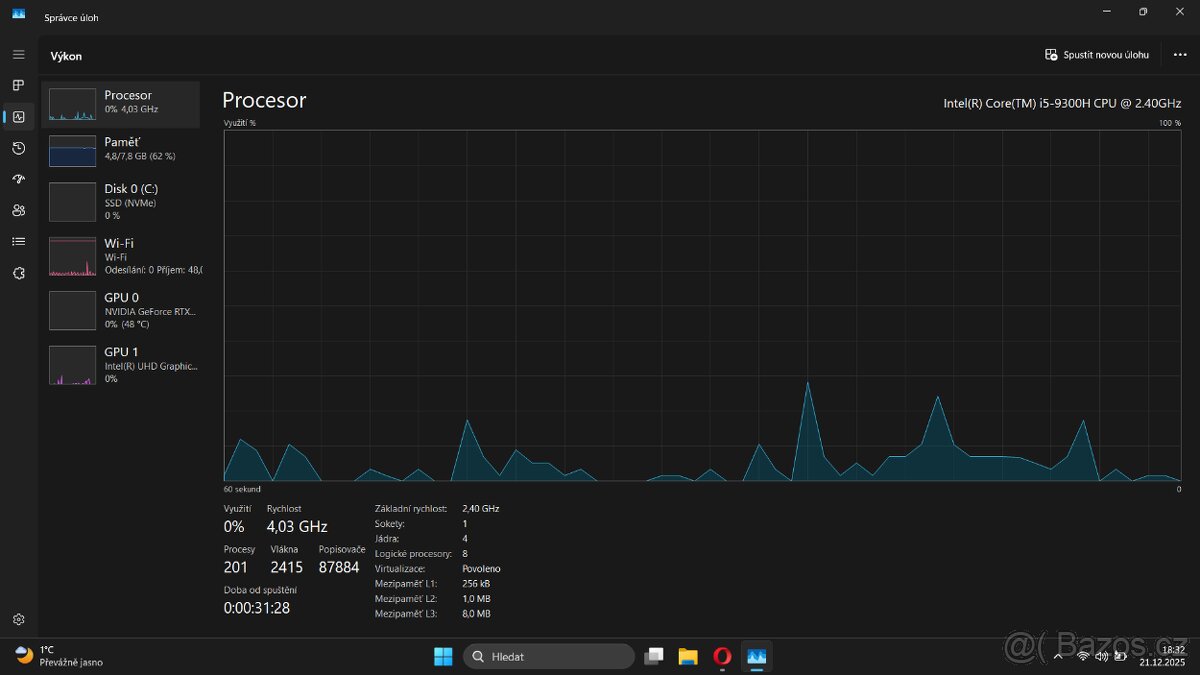Open the three-dot more options menu
Viewport: 1200px width, 675px height.
1180,55
